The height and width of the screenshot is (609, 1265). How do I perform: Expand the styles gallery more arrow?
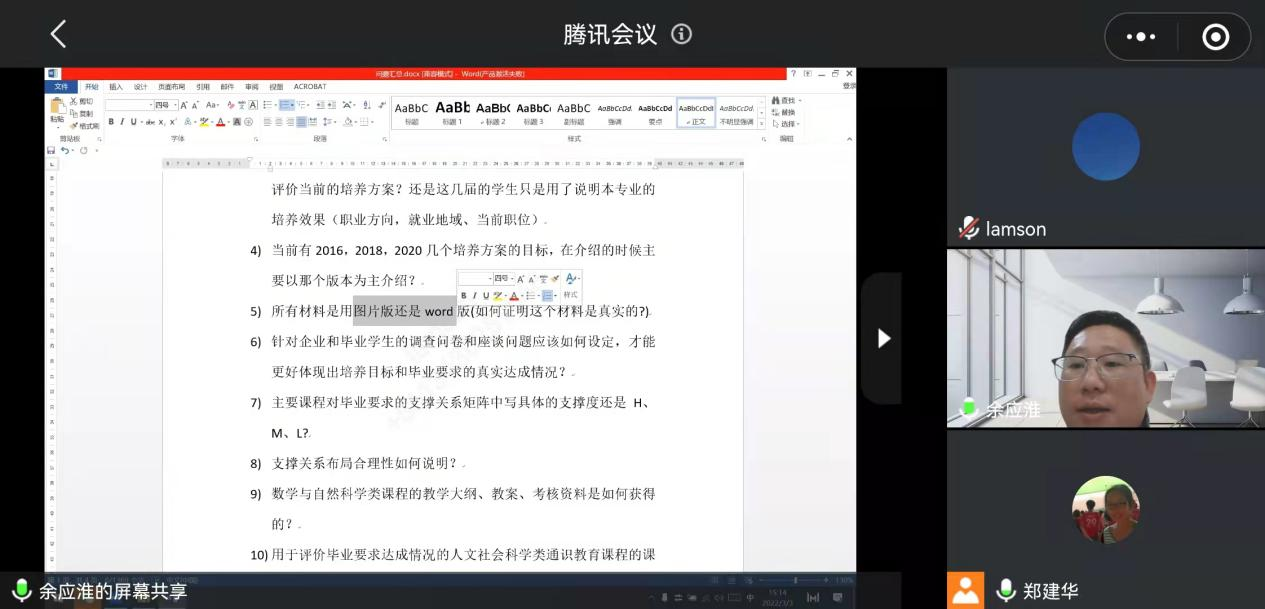pyautogui.click(x=762, y=123)
